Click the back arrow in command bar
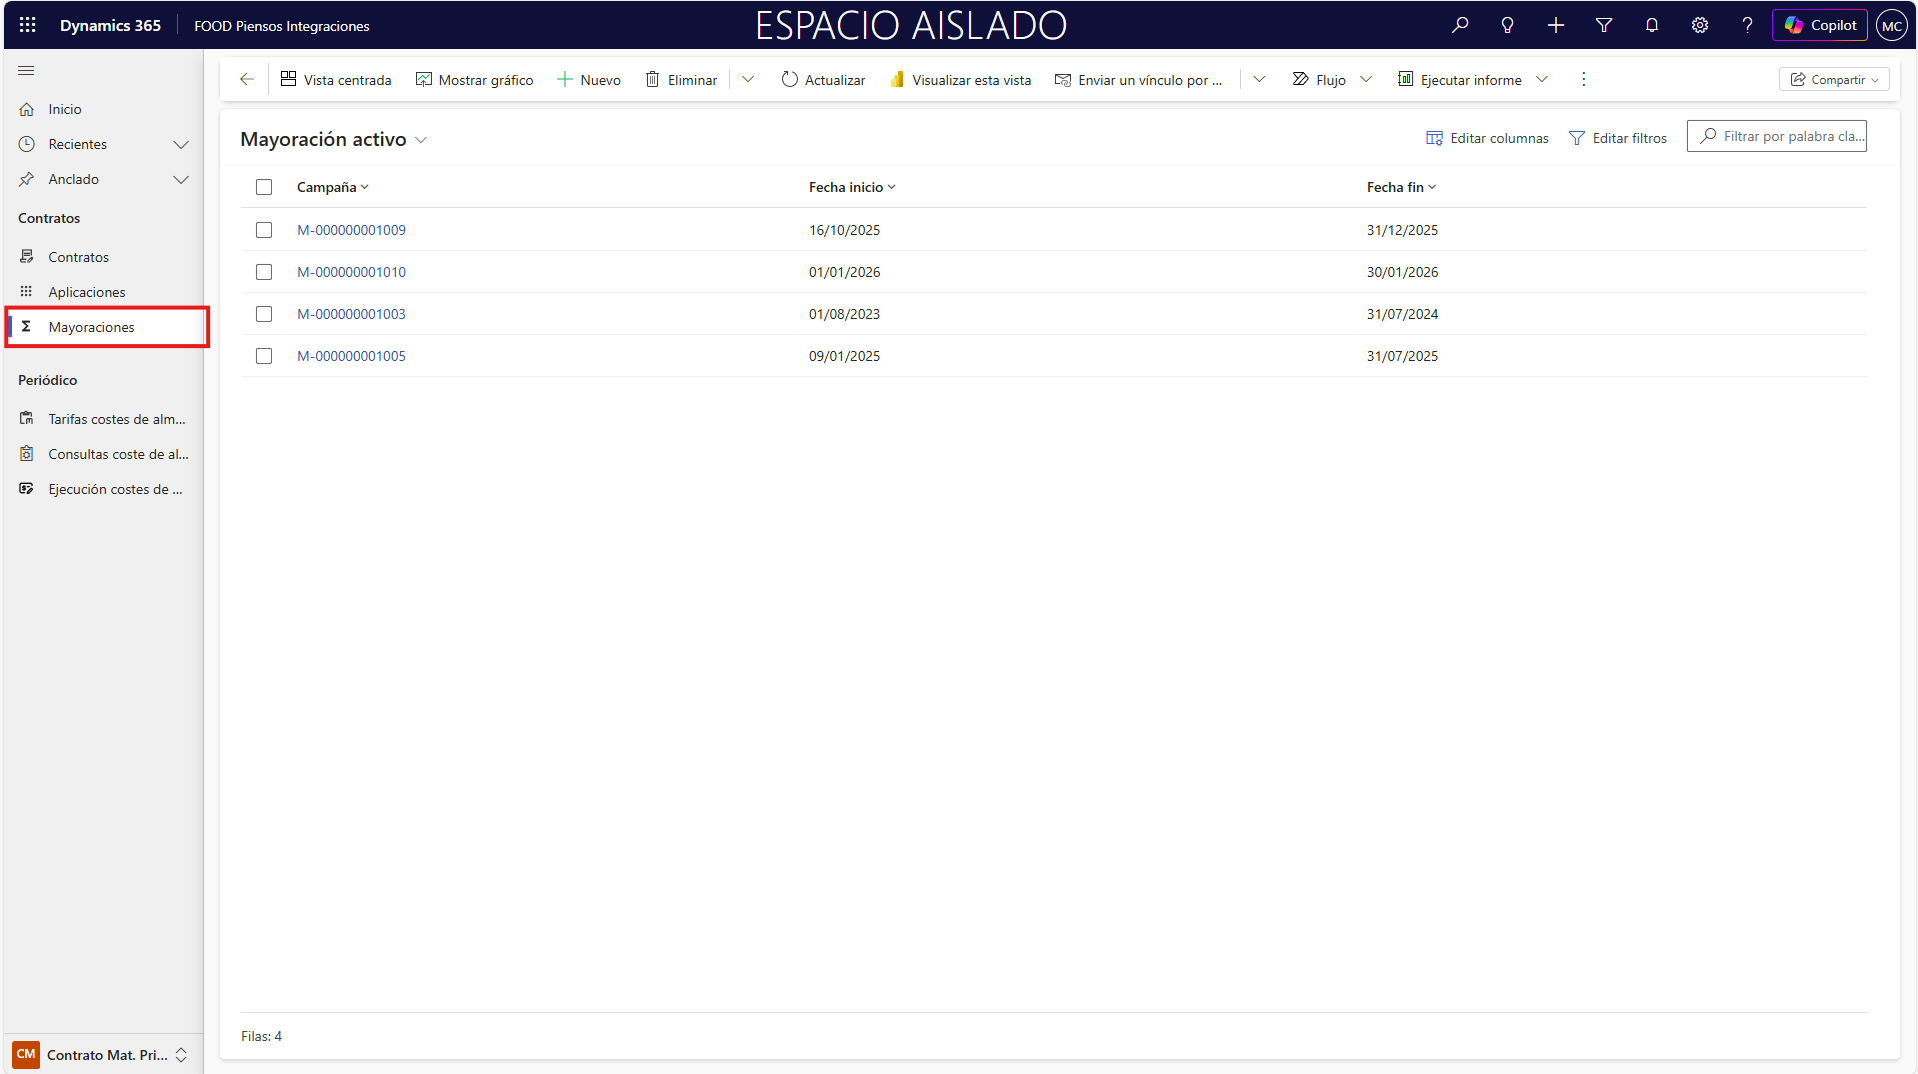This screenshot has height=1074, width=1918. (247, 80)
